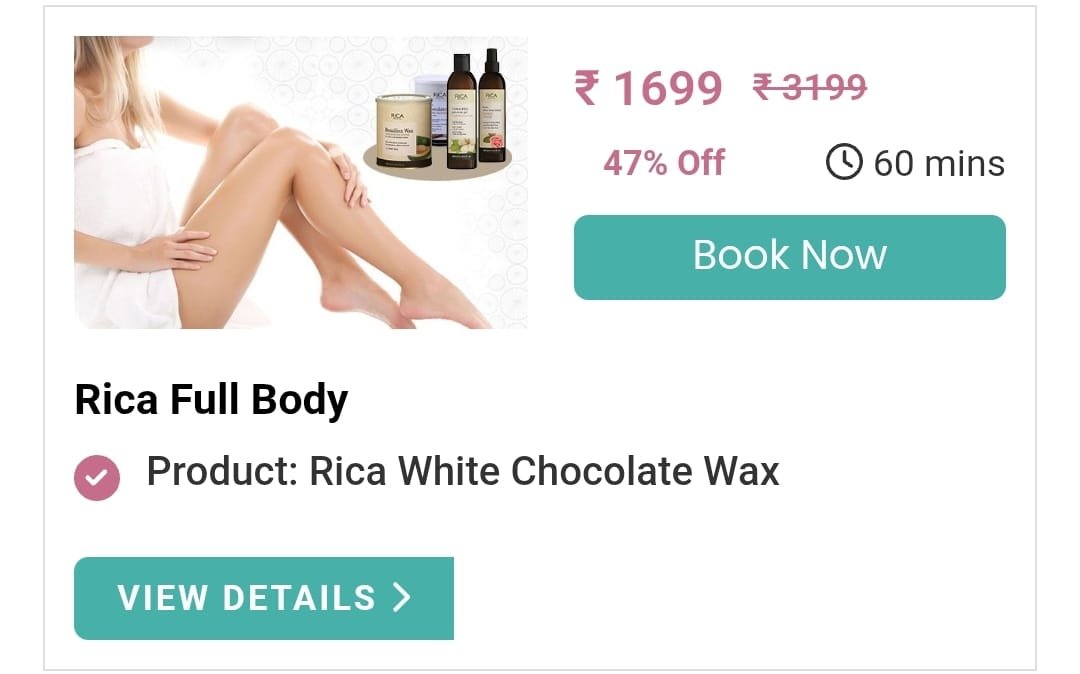Viewport: 1080px width, 674px height.
Task: Open the waxing service photo thumbnail
Action: coord(301,182)
